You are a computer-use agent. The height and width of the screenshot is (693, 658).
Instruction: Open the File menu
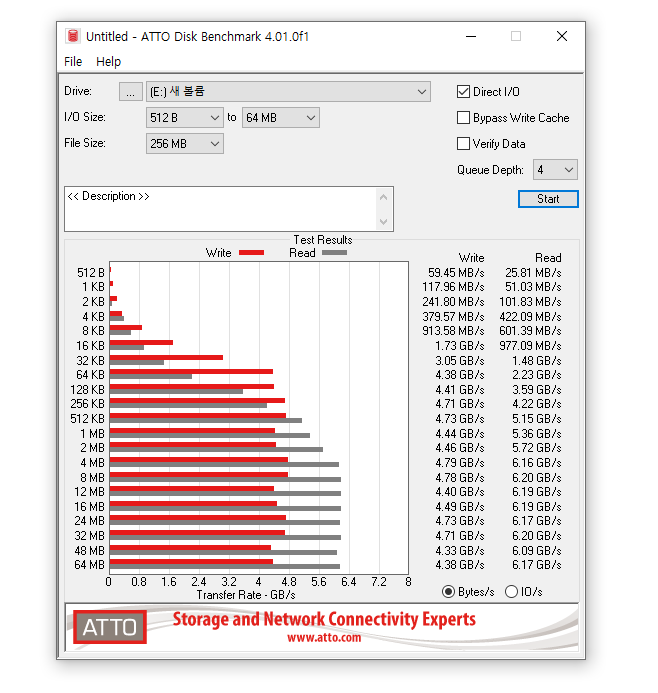(x=73, y=61)
